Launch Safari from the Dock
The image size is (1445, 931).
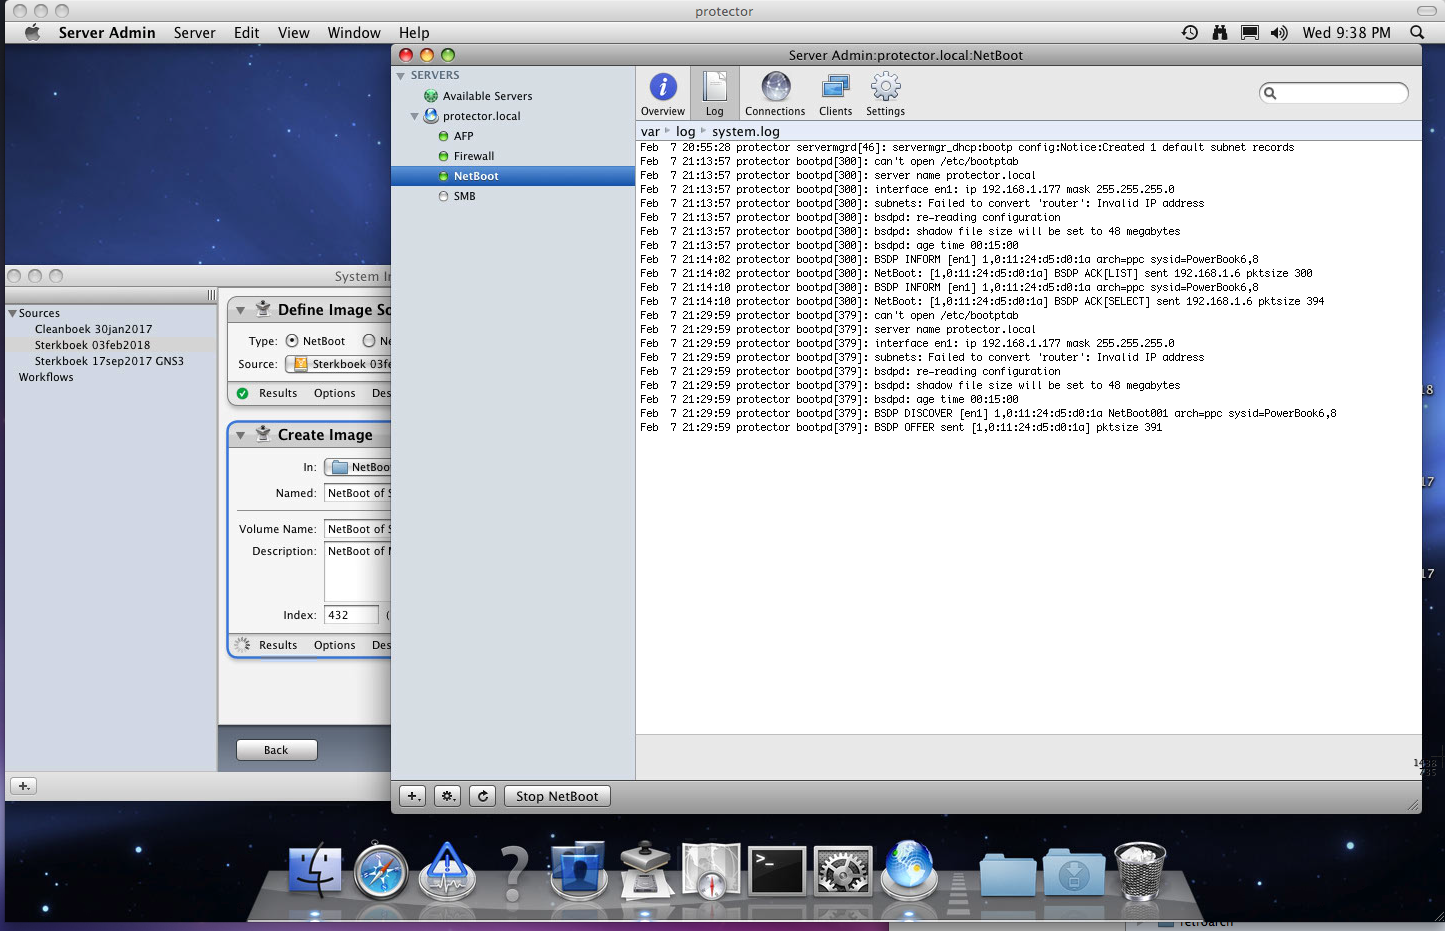381,871
